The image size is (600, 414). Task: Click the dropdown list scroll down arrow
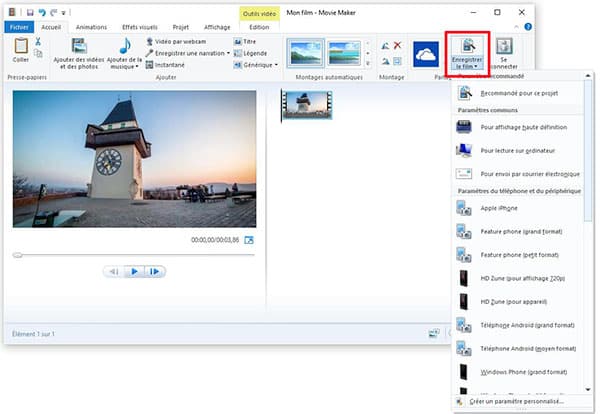point(588,390)
